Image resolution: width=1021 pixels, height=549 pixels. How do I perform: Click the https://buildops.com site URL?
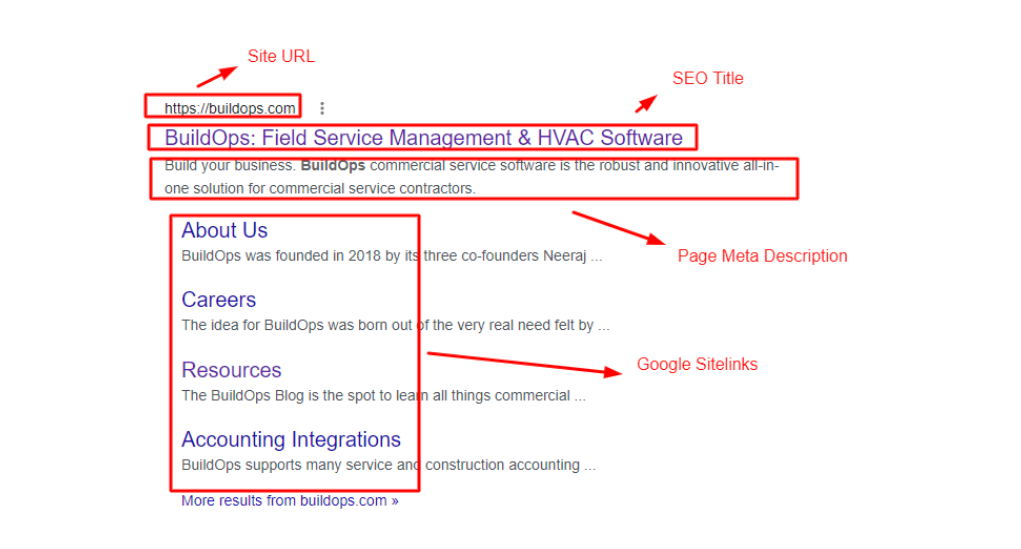(230, 108)
